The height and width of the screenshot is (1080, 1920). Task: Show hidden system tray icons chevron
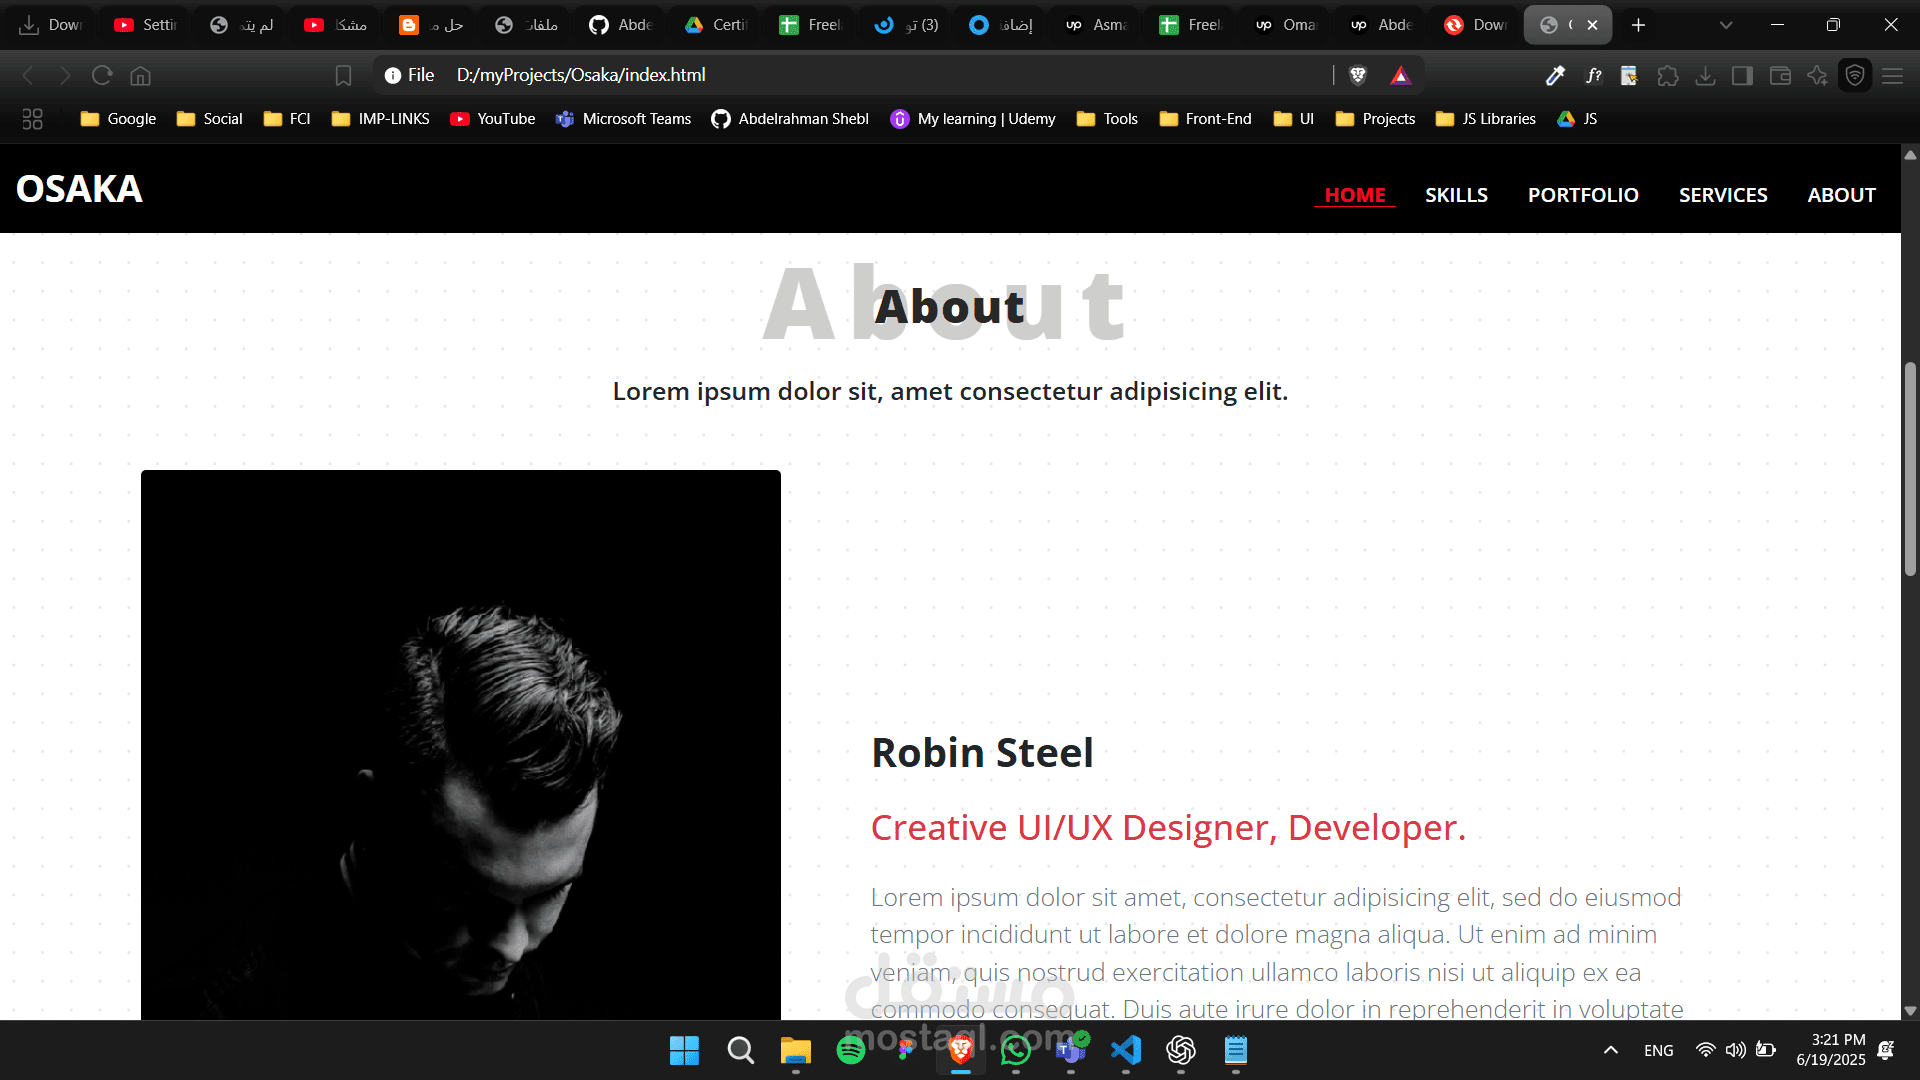coord(1610,1050)
